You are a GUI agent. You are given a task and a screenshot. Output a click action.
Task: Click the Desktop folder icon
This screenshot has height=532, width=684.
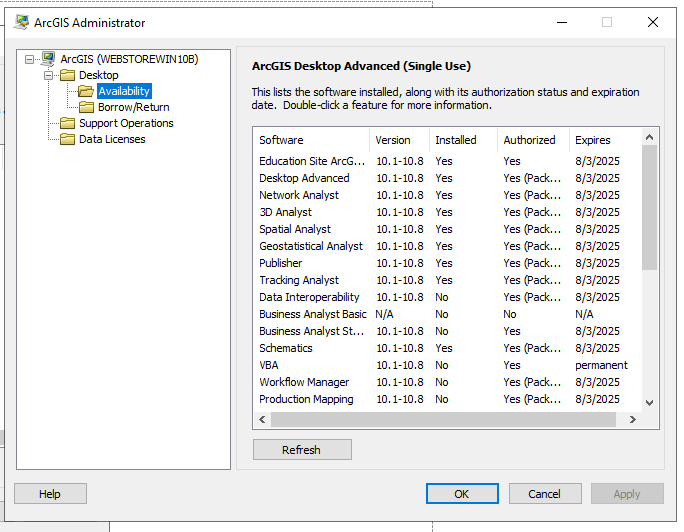tap(67, 75)
